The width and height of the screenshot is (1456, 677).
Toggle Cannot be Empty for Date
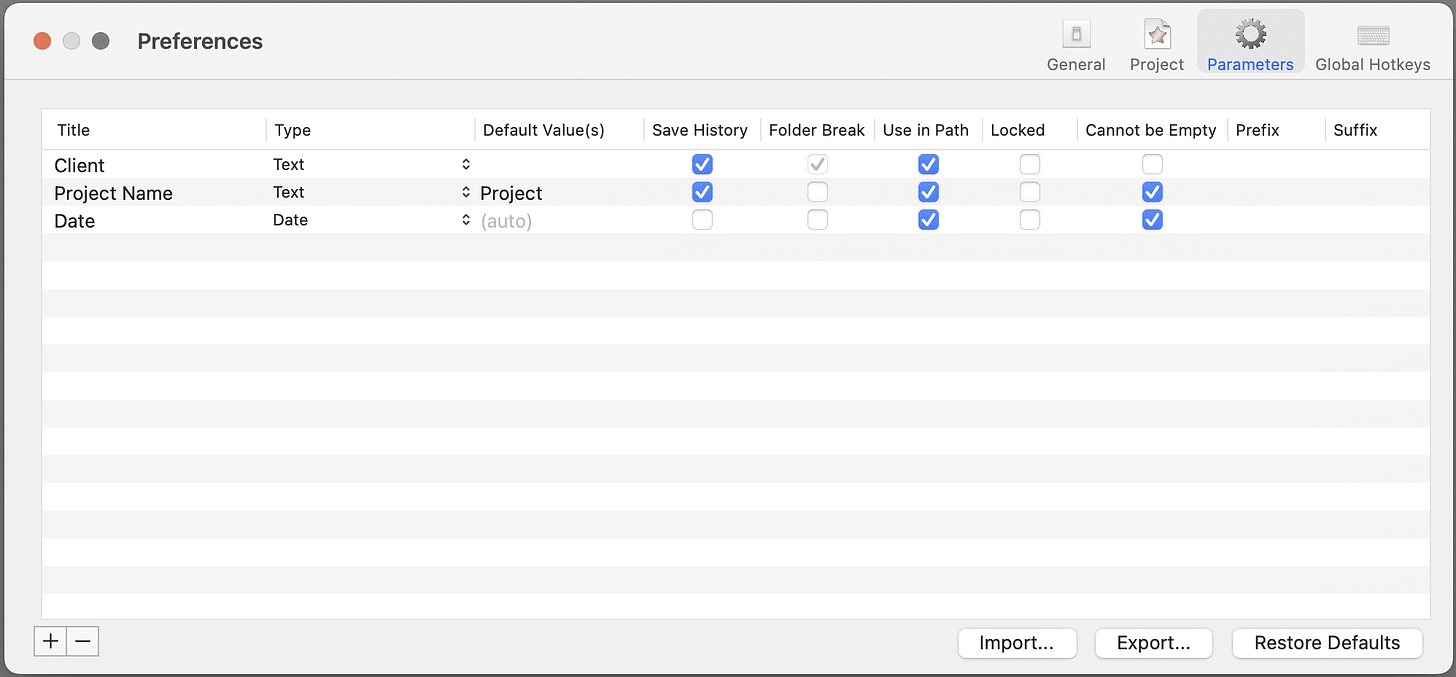point(1152,220)
